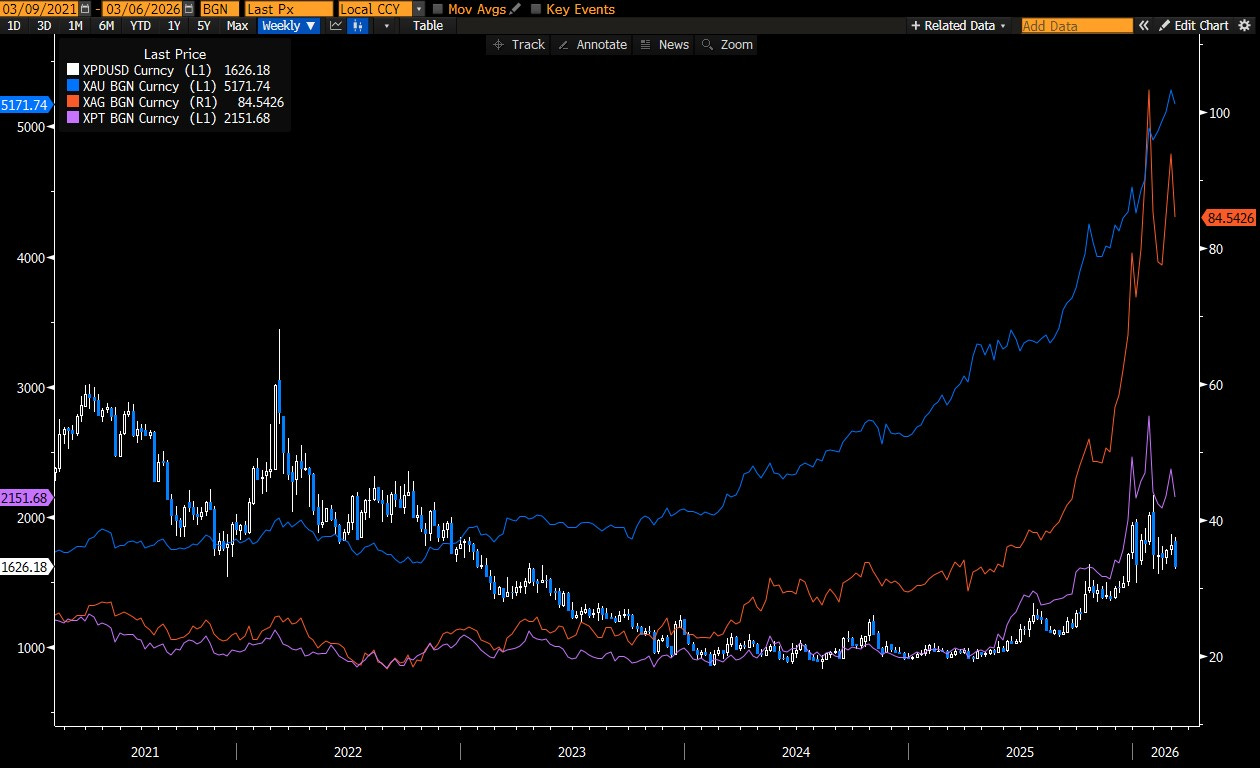Click the pencil icon beside Mov Avgs
Screen dimensions: 1260x768
[515, 9]
